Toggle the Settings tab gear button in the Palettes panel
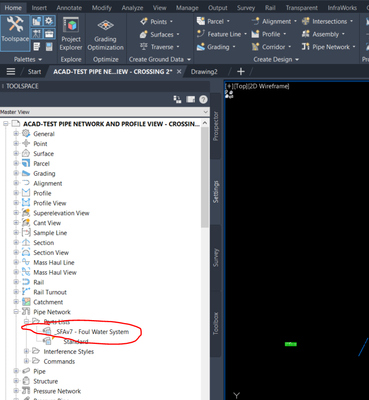369x400 pixels. pos(49,22)
